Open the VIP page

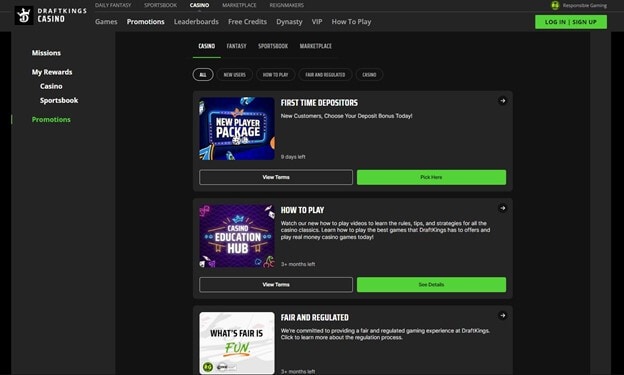pyautogui.click(x=317, y=21)
